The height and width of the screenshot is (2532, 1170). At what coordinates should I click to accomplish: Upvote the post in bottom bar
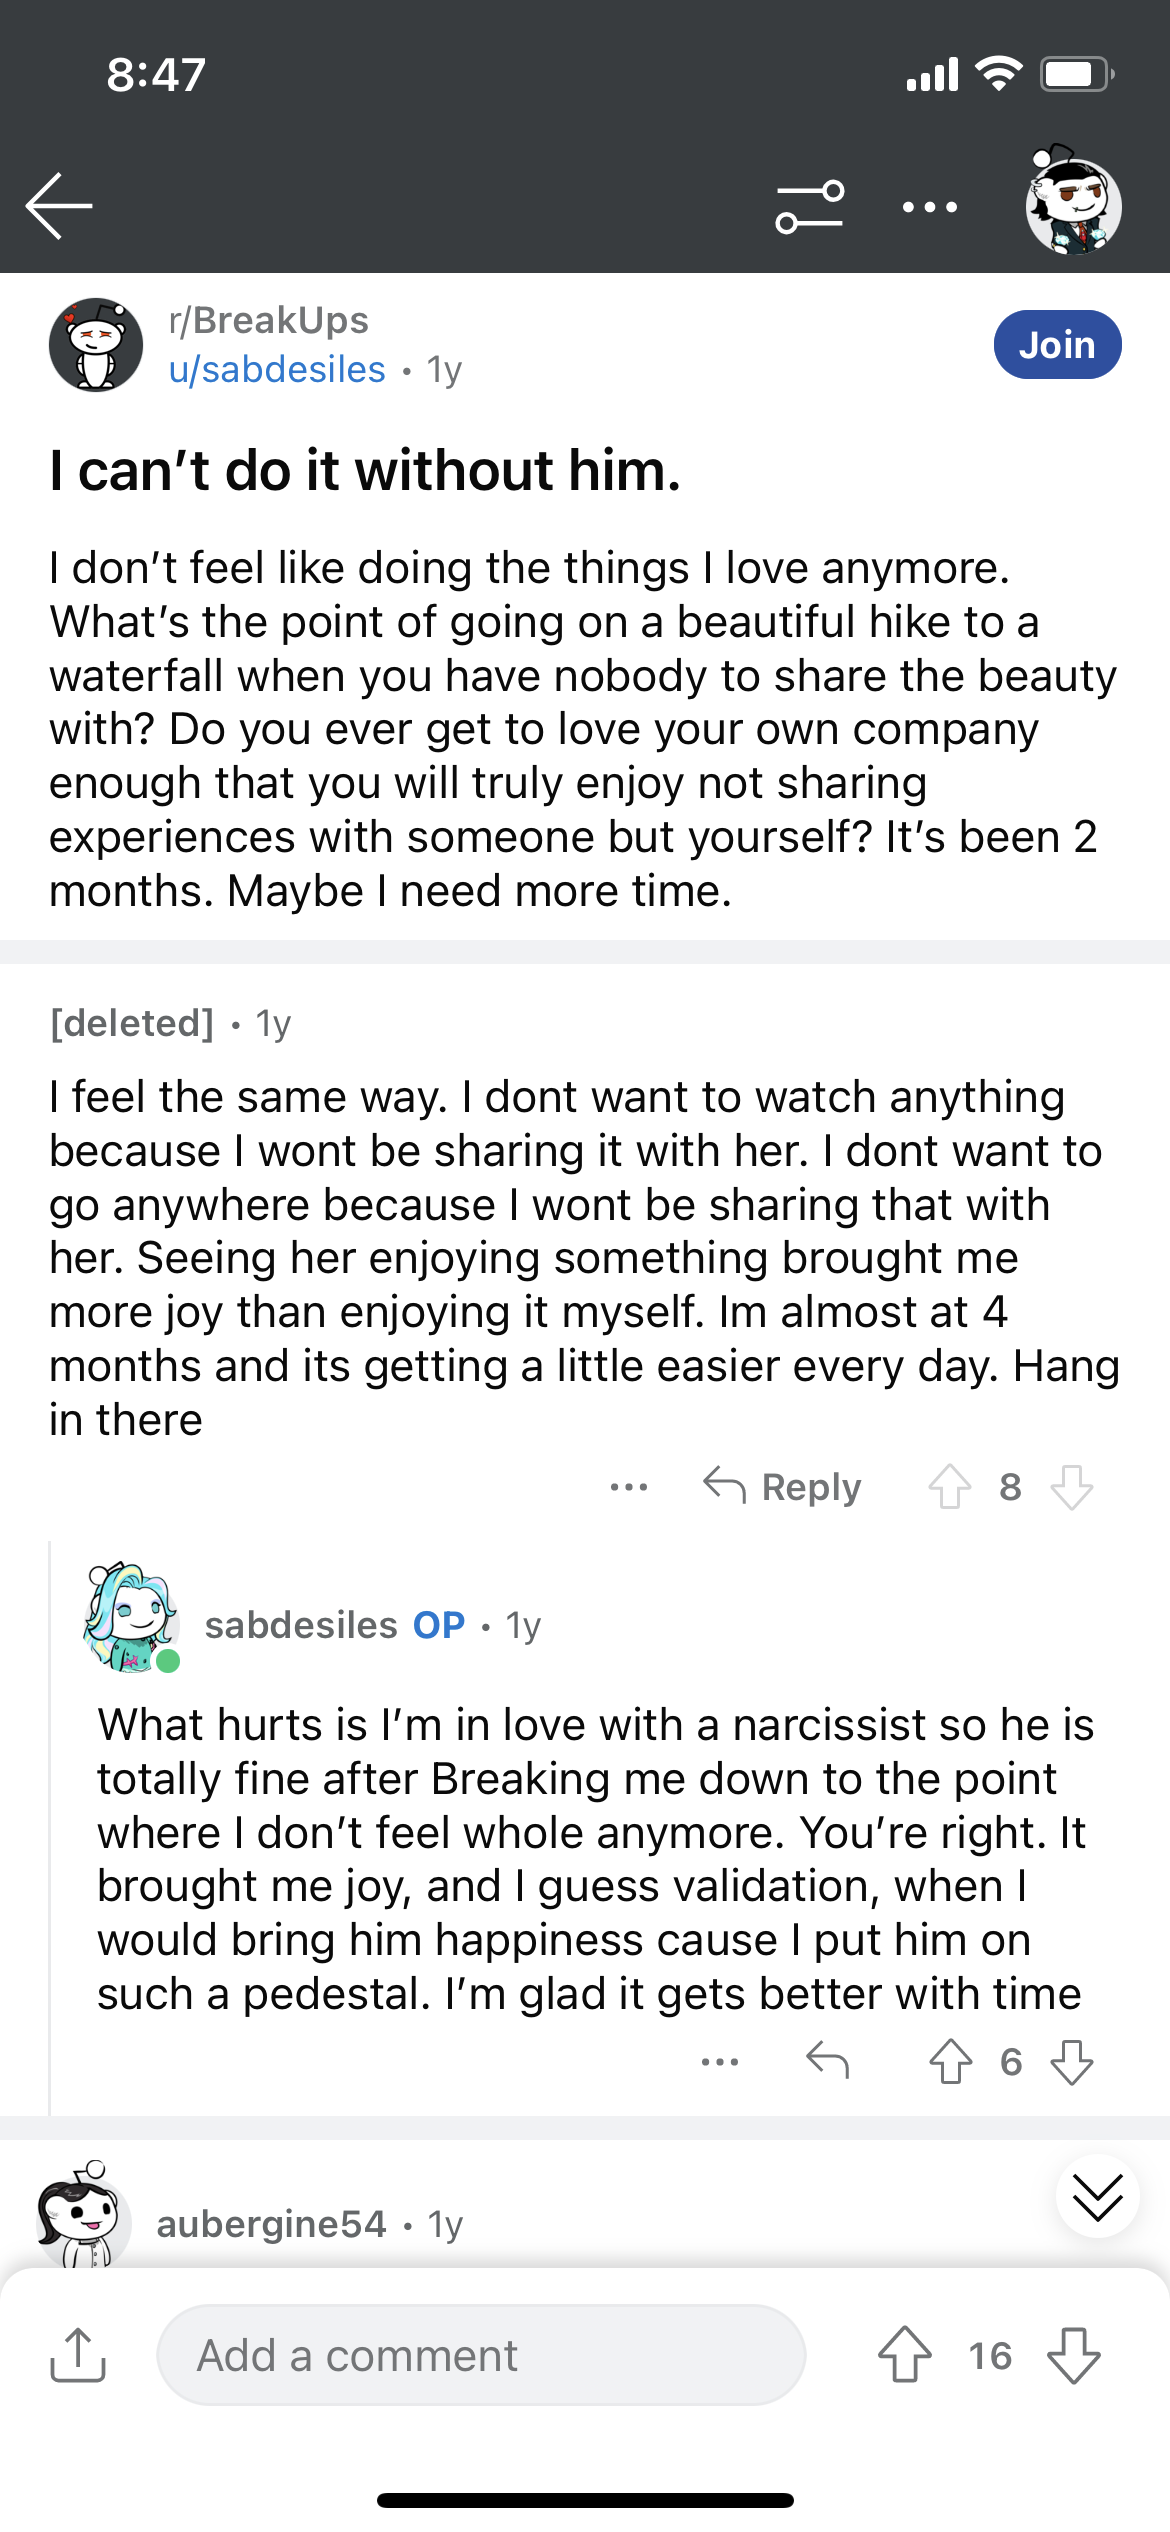coord(905,2355)
